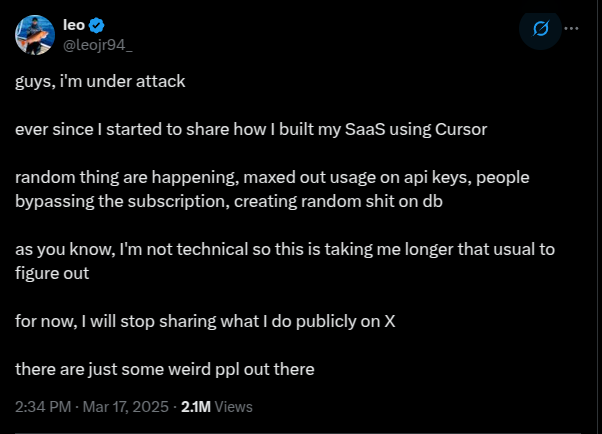Viewport: 602px width, 434px height.
Task: Open leo's profile picture avatar
Action: point(35,35)
